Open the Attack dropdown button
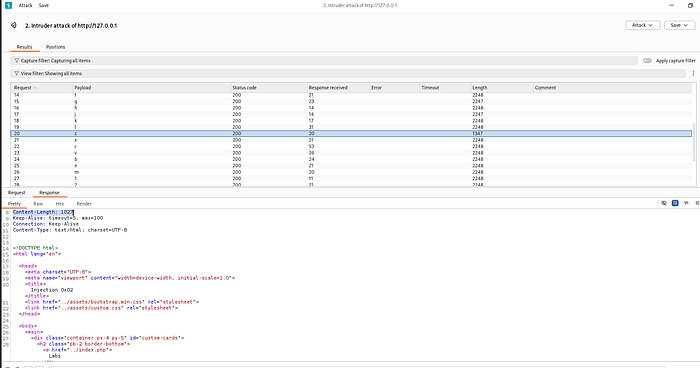 coord(642,25)
